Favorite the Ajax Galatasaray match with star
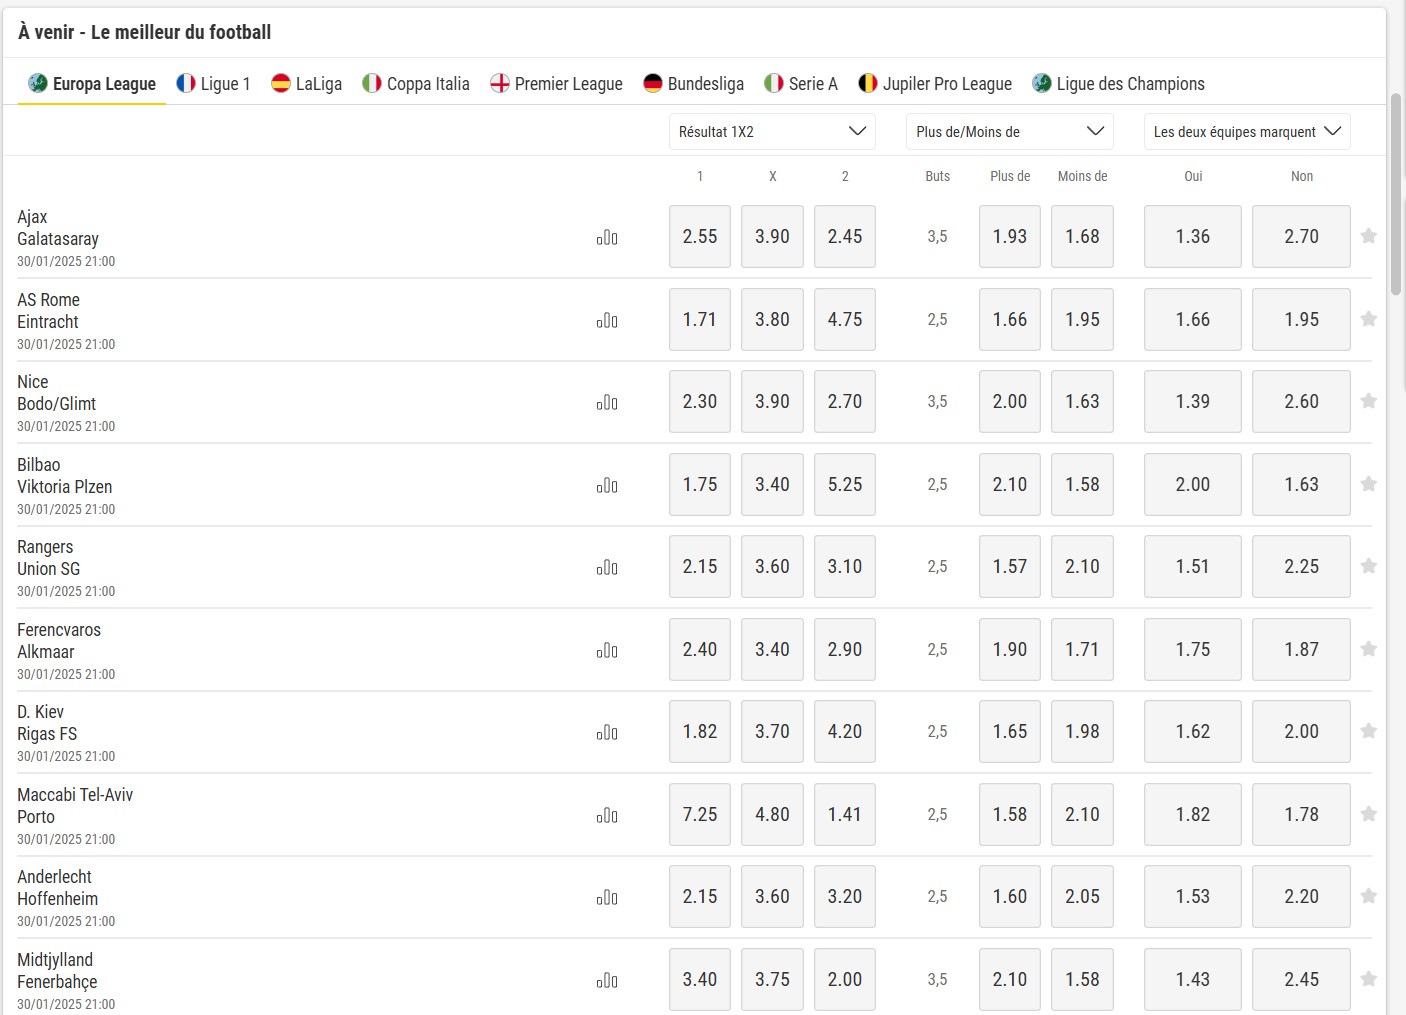Image resolution: width=1406 pixels, height=1015 pixels. click(x=1369, y=236)
